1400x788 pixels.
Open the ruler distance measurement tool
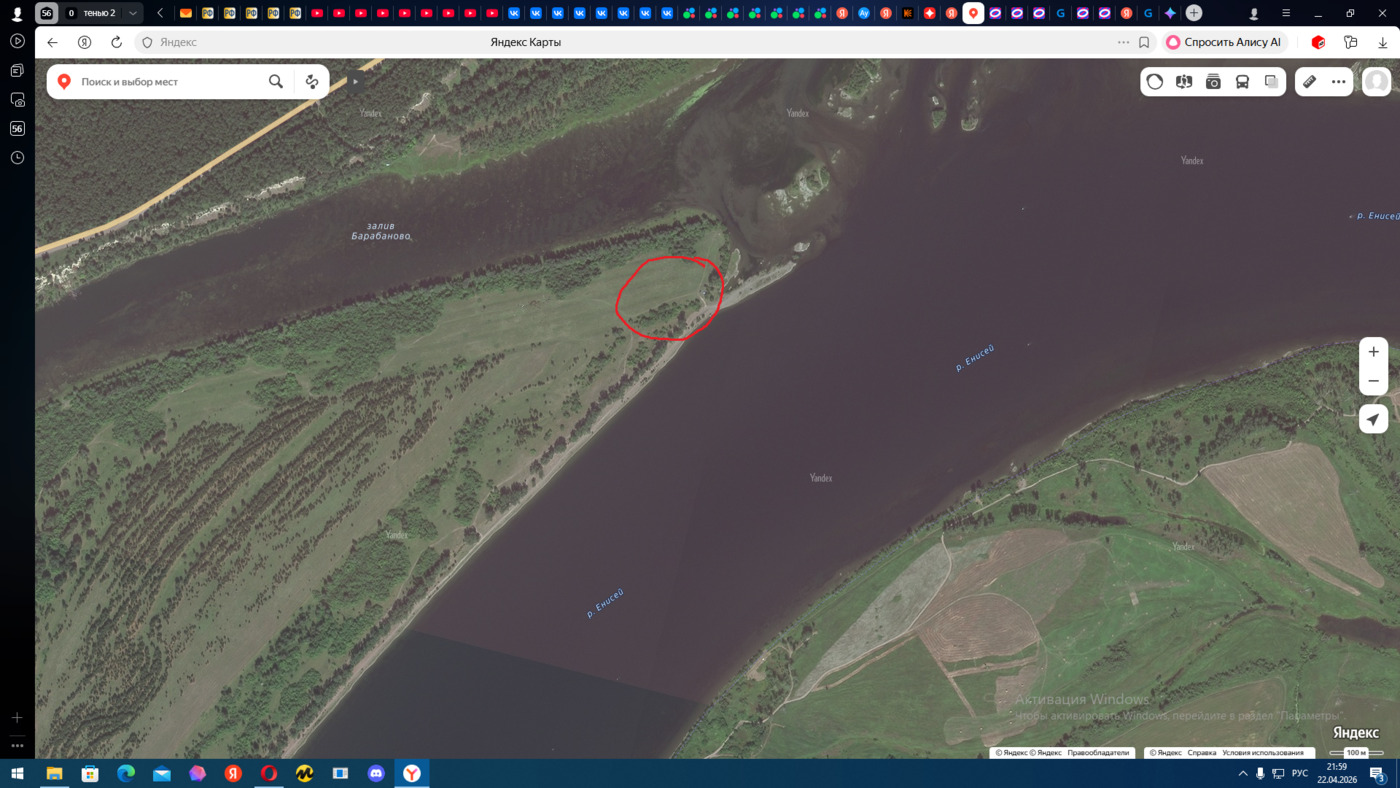click(x=1309, y=82)
